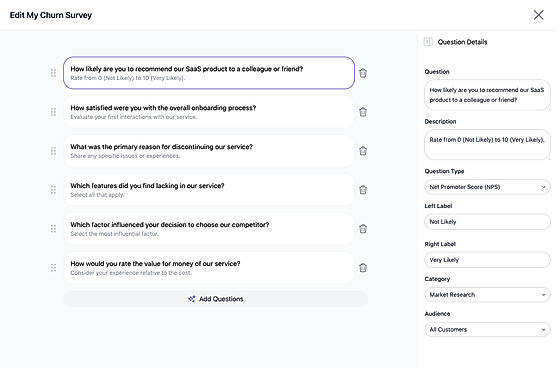Delete the onboarding process question
The height and width of the screenshot is (368, 557).
363,112
